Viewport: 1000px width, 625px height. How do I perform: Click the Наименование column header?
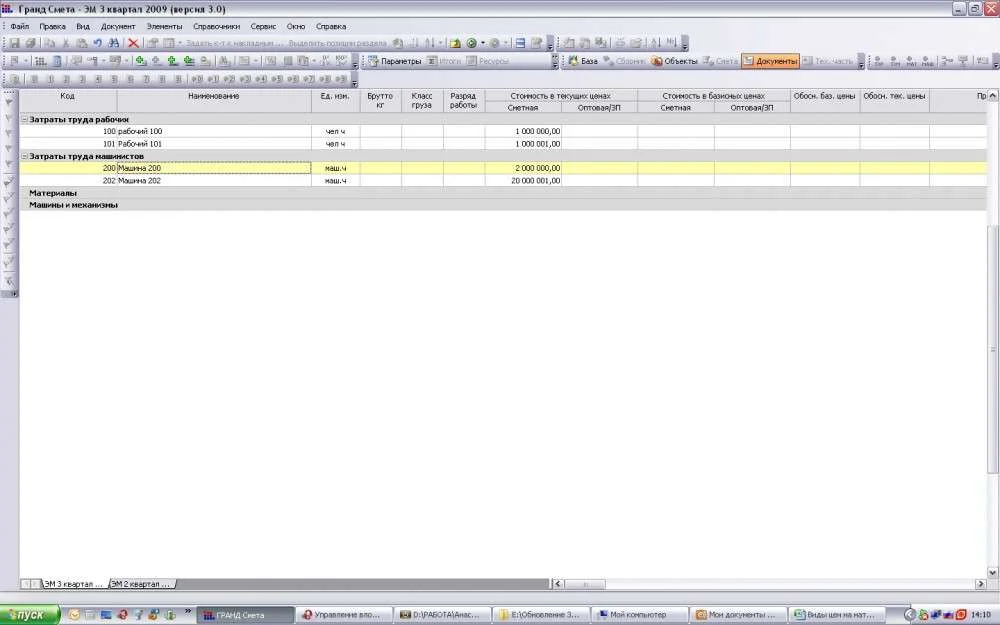click(214, 101)
